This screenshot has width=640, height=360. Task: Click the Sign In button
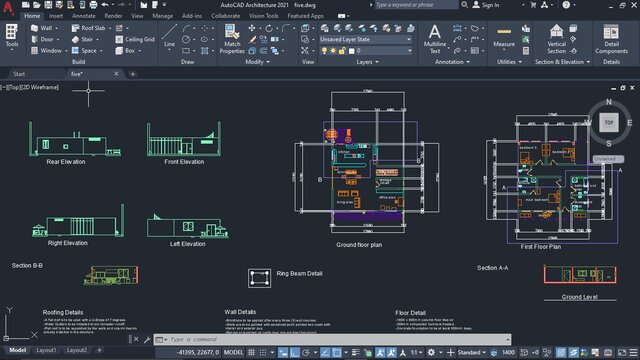(x=486, y=5)
